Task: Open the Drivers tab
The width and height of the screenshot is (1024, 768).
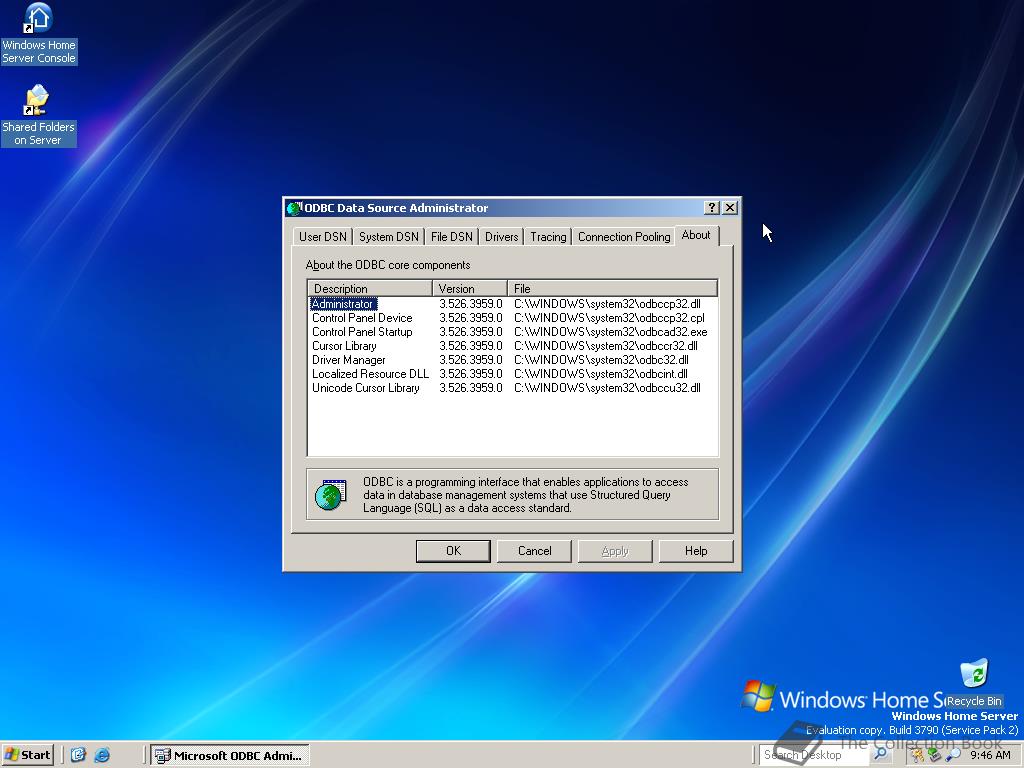Action: click(502, 237)
